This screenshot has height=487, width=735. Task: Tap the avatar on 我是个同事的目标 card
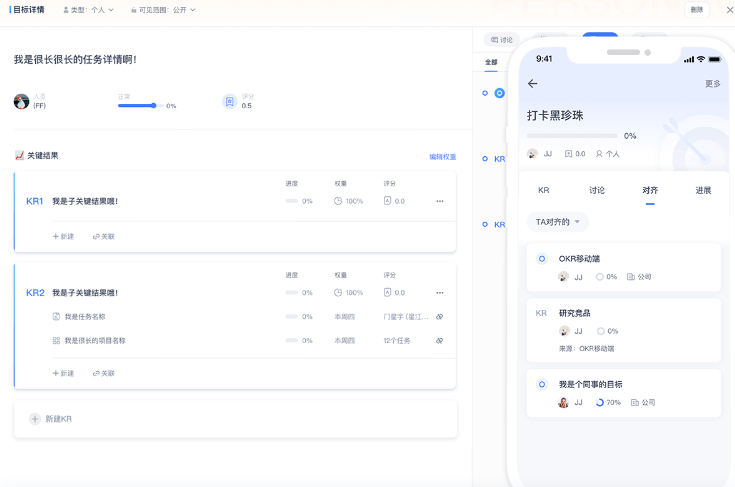pos(563,402)
